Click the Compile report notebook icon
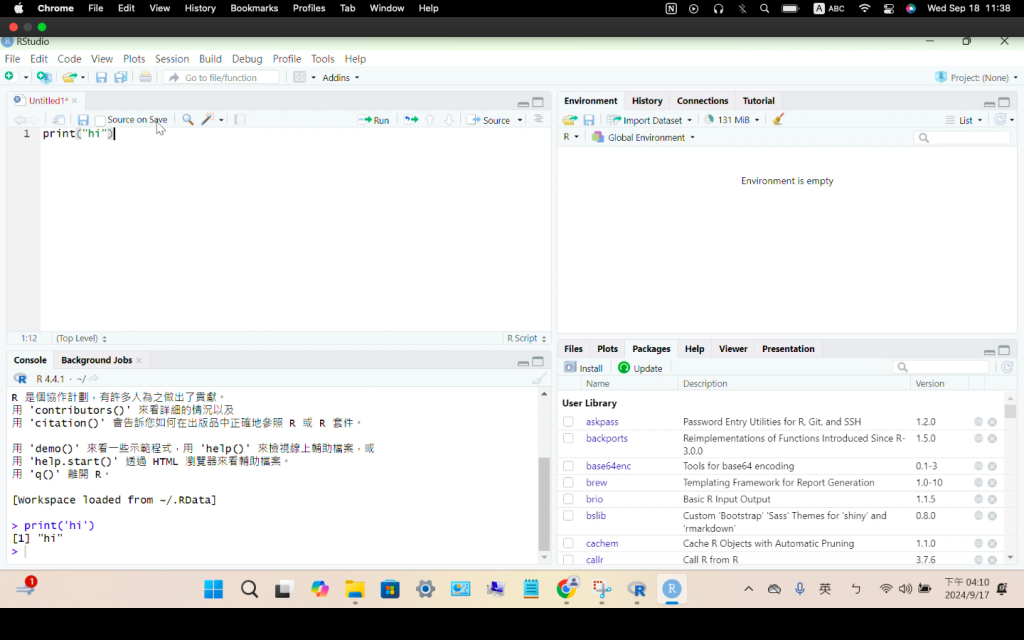The width and height of the screenshot is (1024, 640). [x=240, y=120]
